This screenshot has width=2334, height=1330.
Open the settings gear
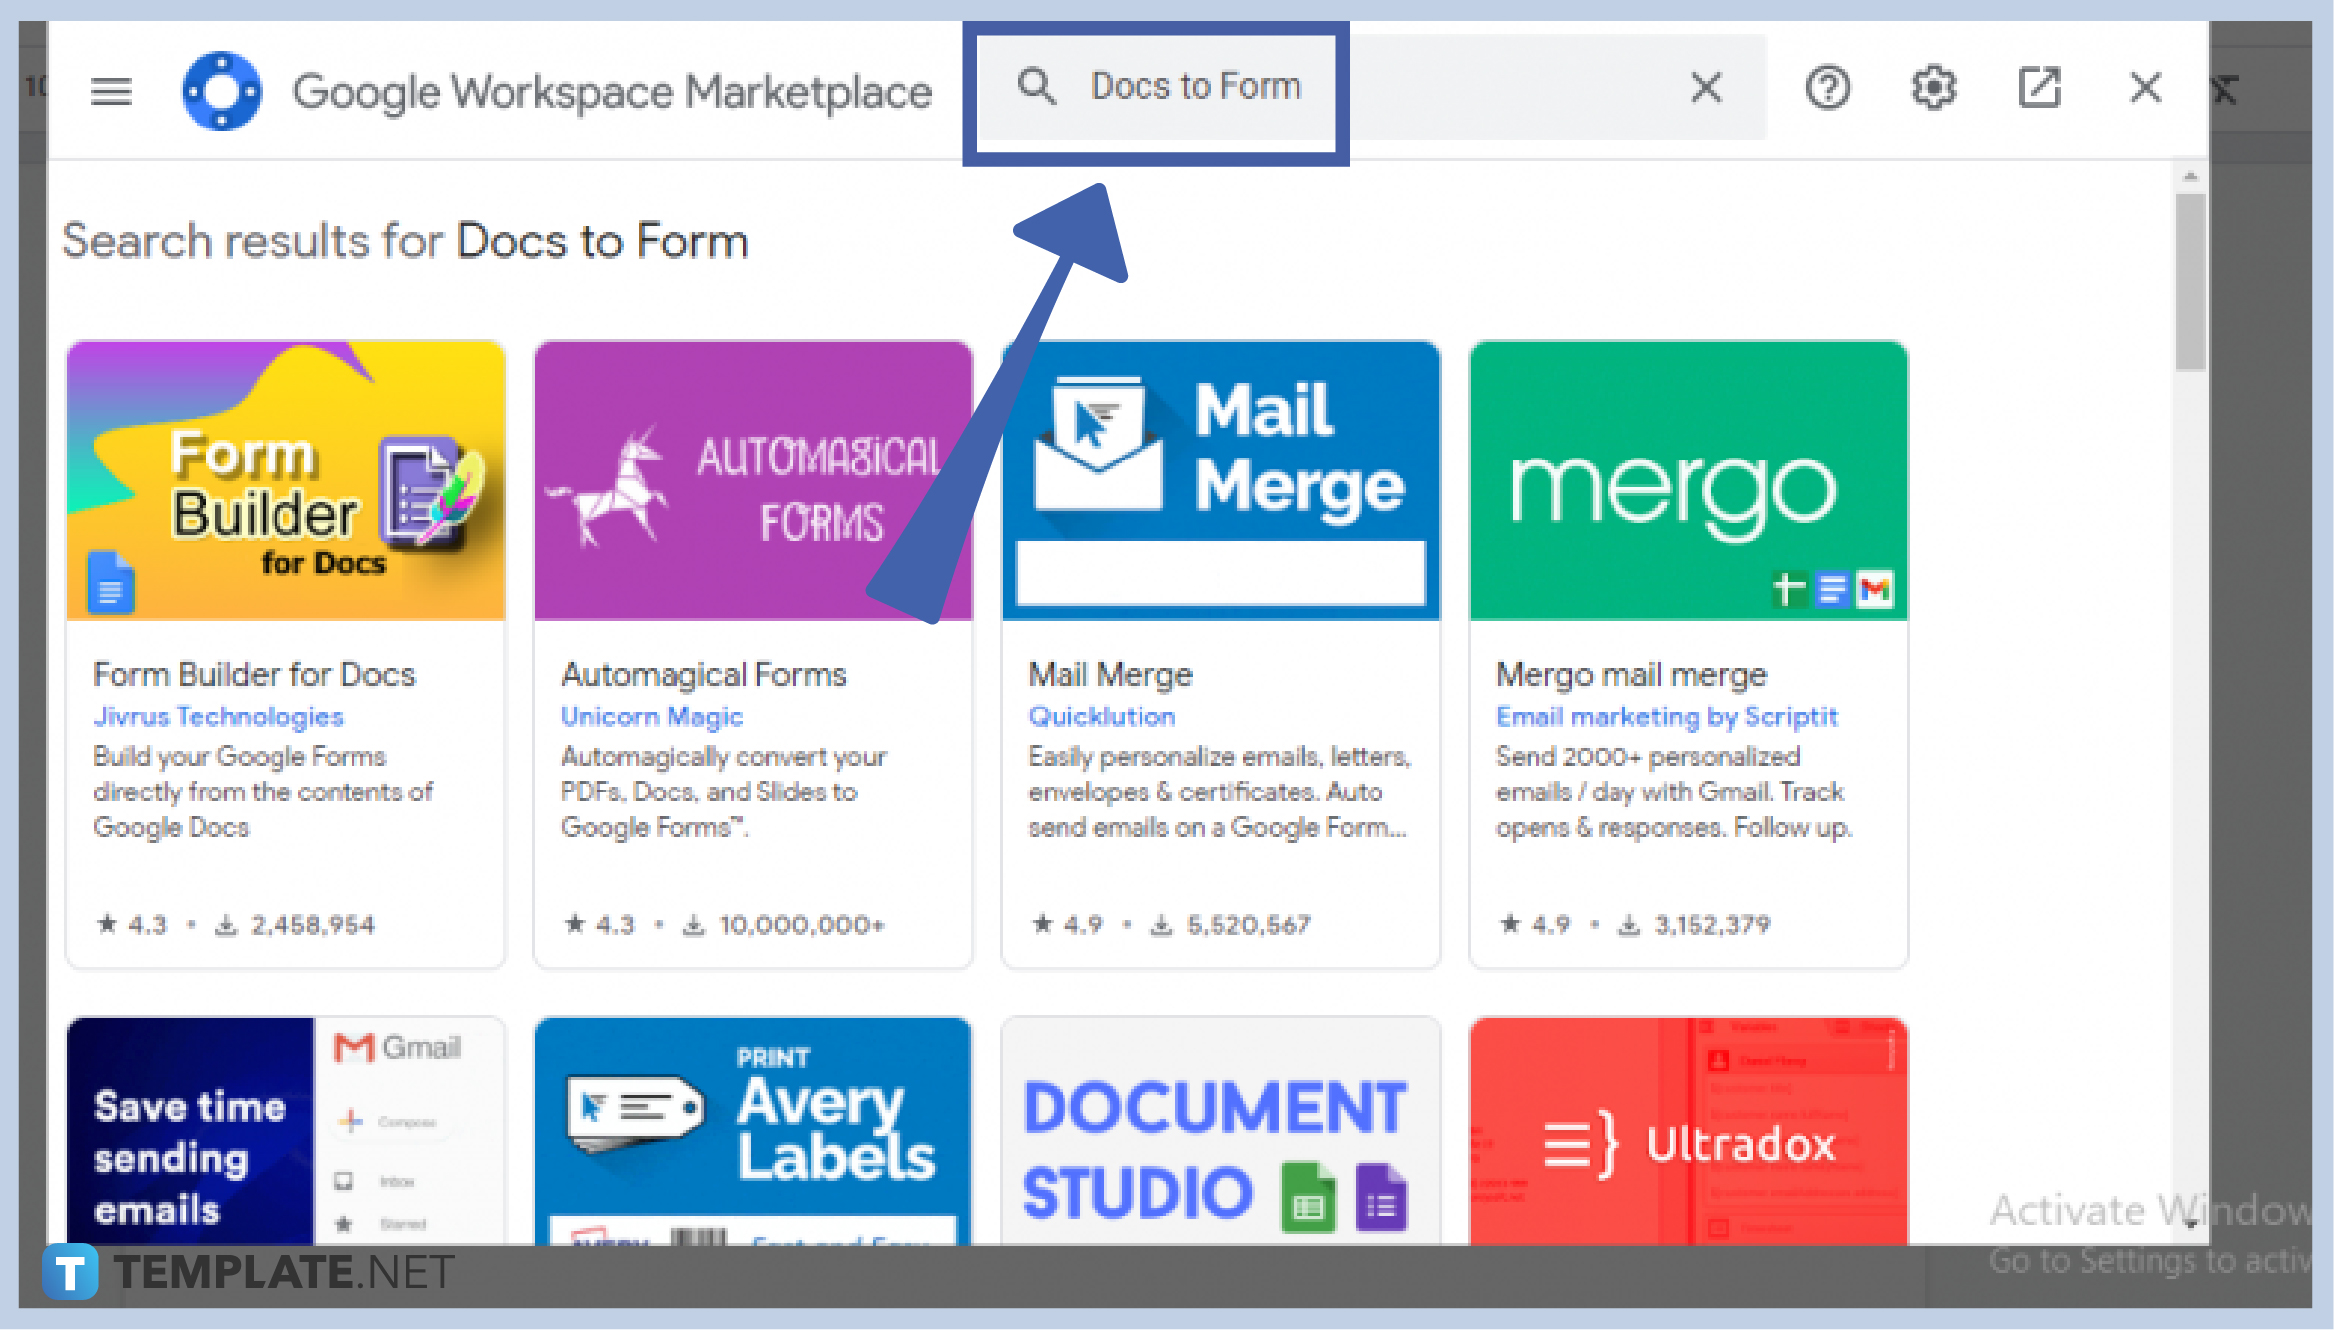[1932, 88]
